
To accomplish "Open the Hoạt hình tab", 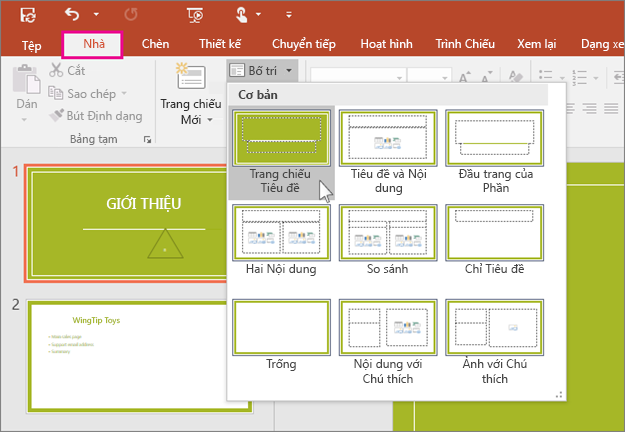I will point(386,44).
